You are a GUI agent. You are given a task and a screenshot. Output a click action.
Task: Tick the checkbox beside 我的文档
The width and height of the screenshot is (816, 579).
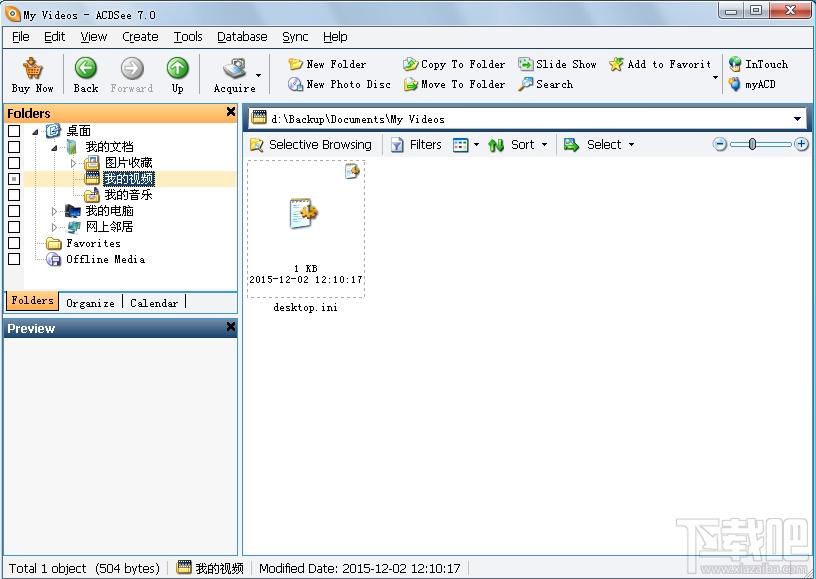tap(14, 147)
